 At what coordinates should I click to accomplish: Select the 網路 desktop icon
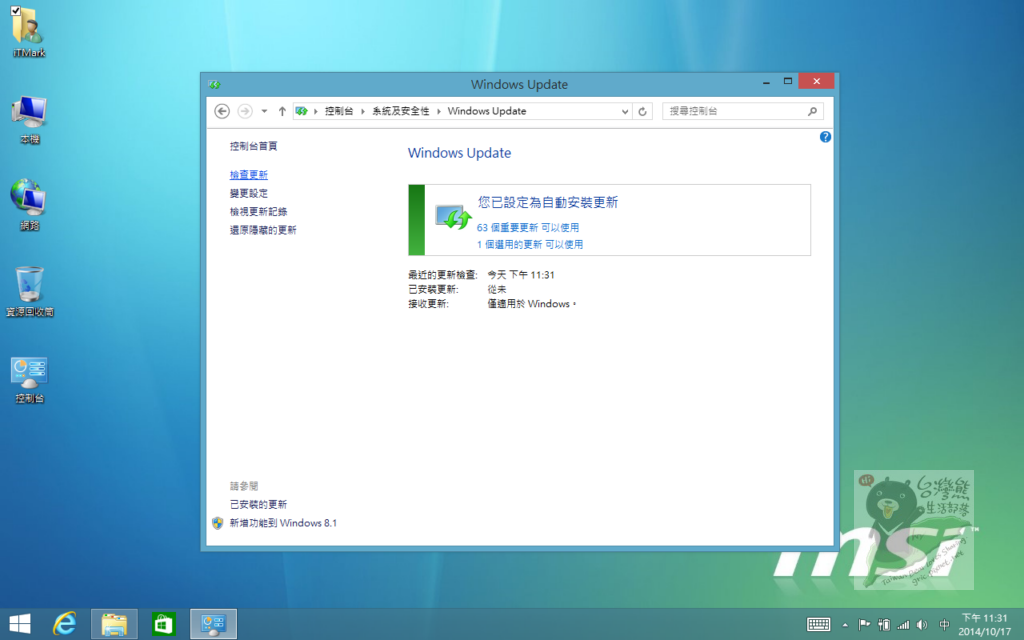[29, 204]
